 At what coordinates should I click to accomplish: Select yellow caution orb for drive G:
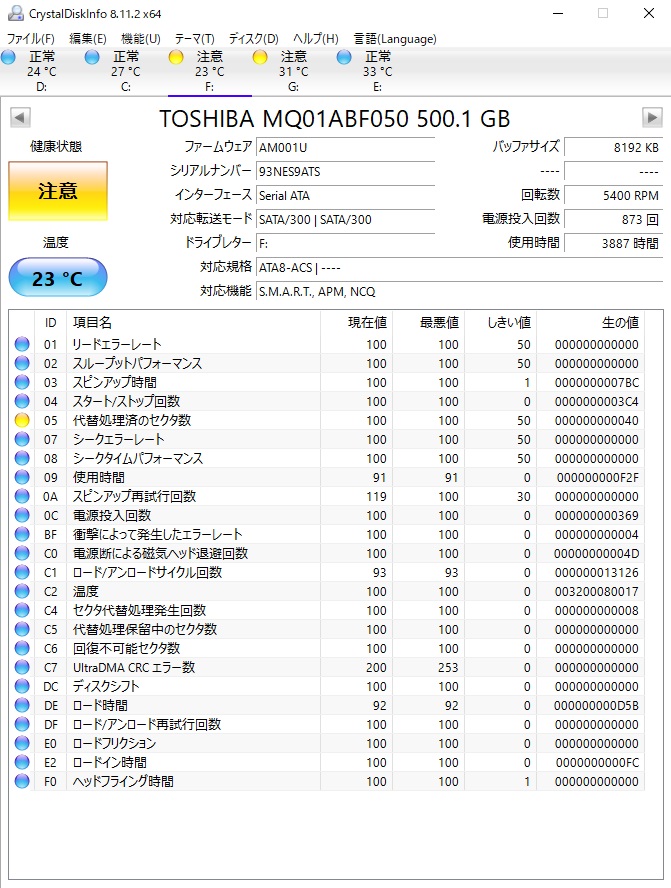pyautogui.click(x=260, y=58)
